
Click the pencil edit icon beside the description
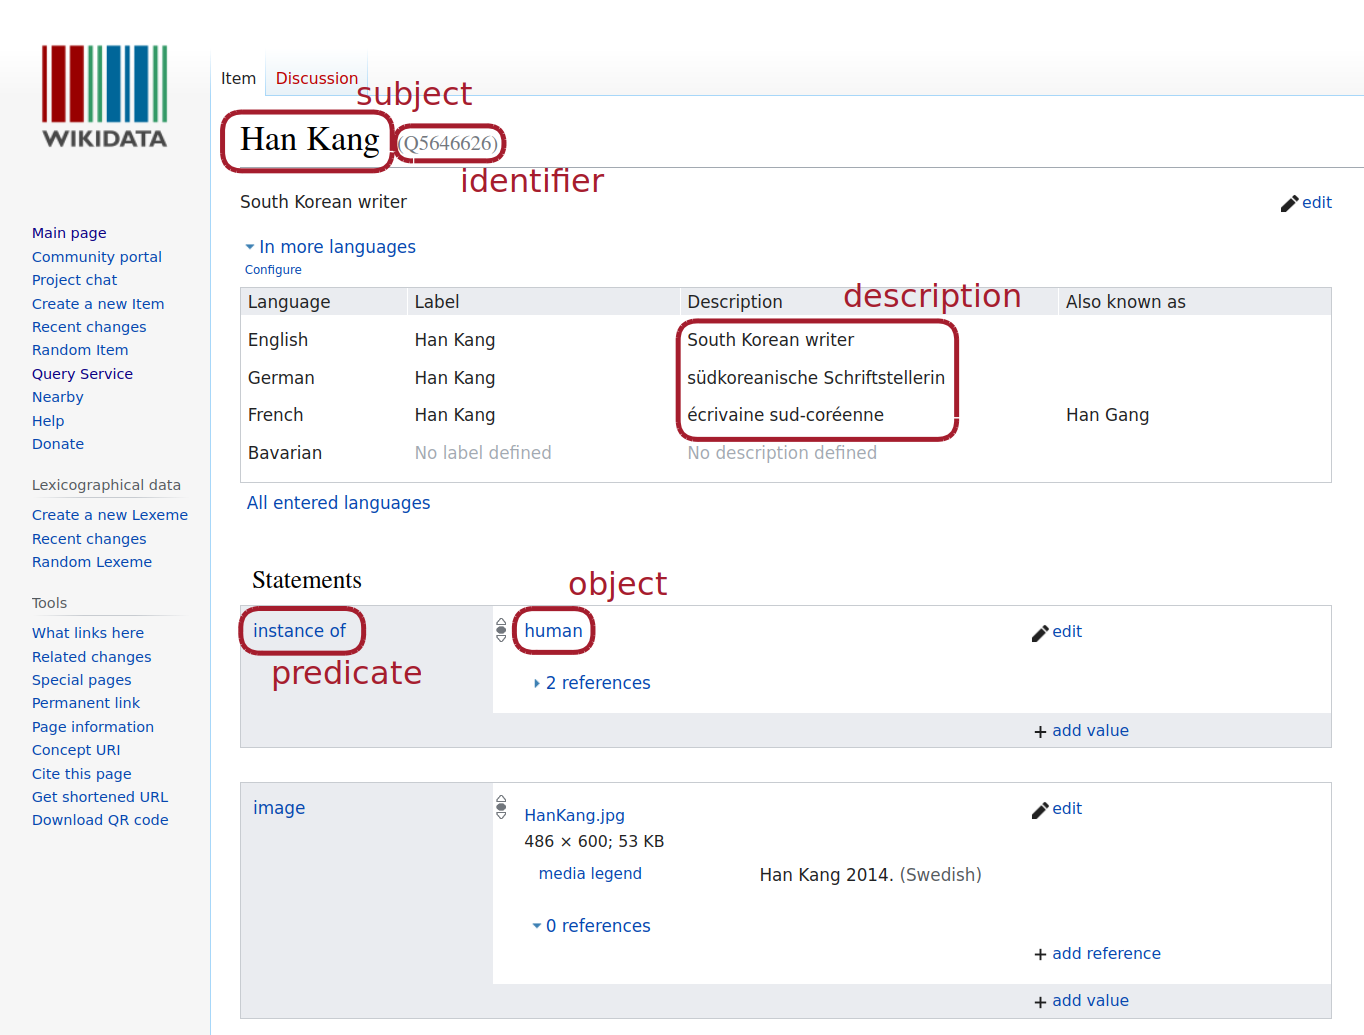1290,203
